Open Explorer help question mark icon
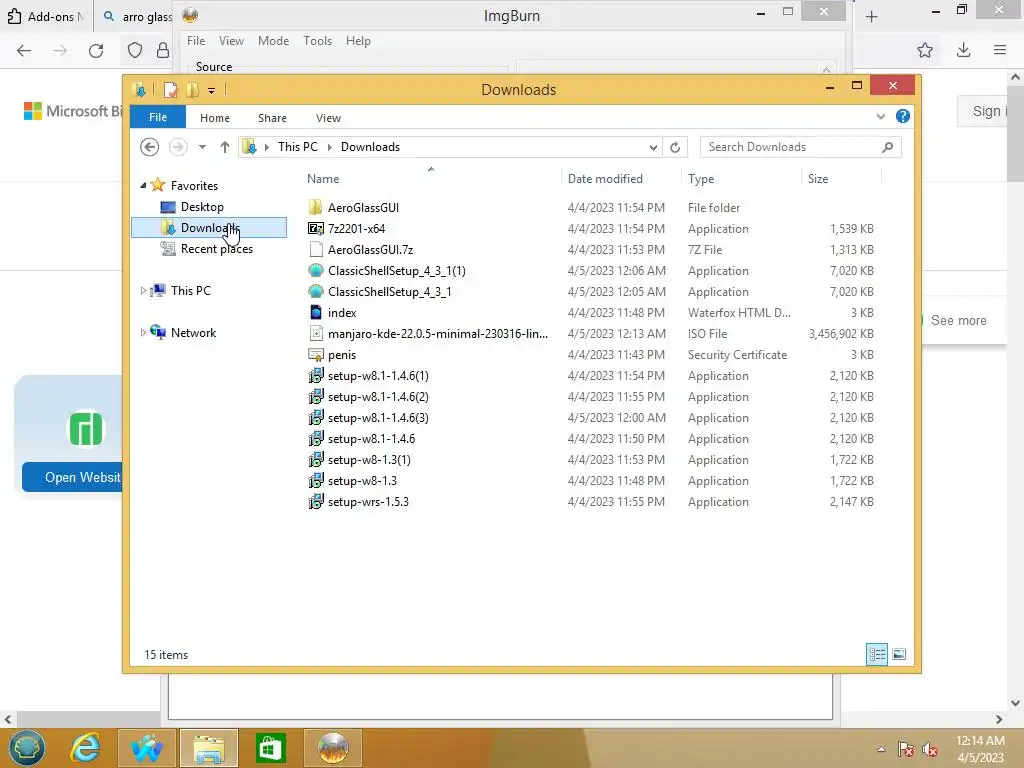1024x768 pixels. (x=903, y=116)
